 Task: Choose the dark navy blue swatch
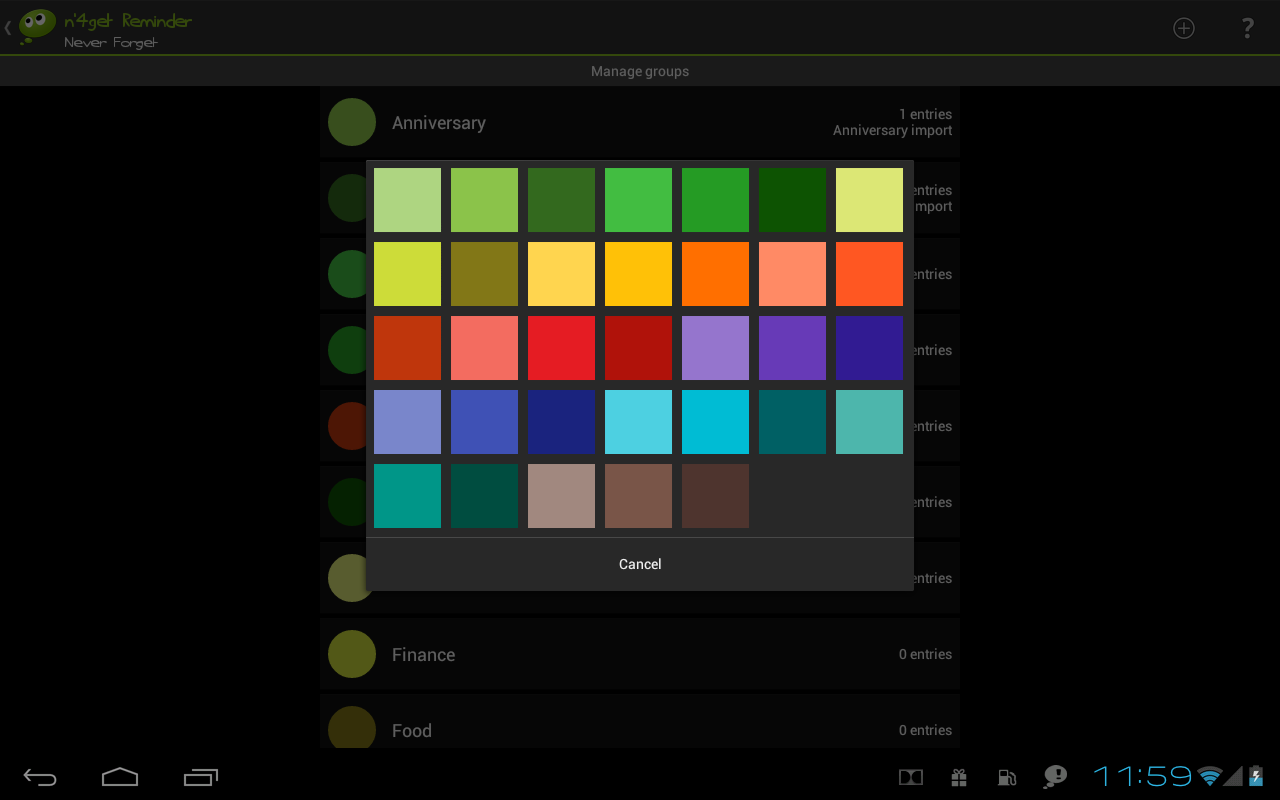click(561, 422)
